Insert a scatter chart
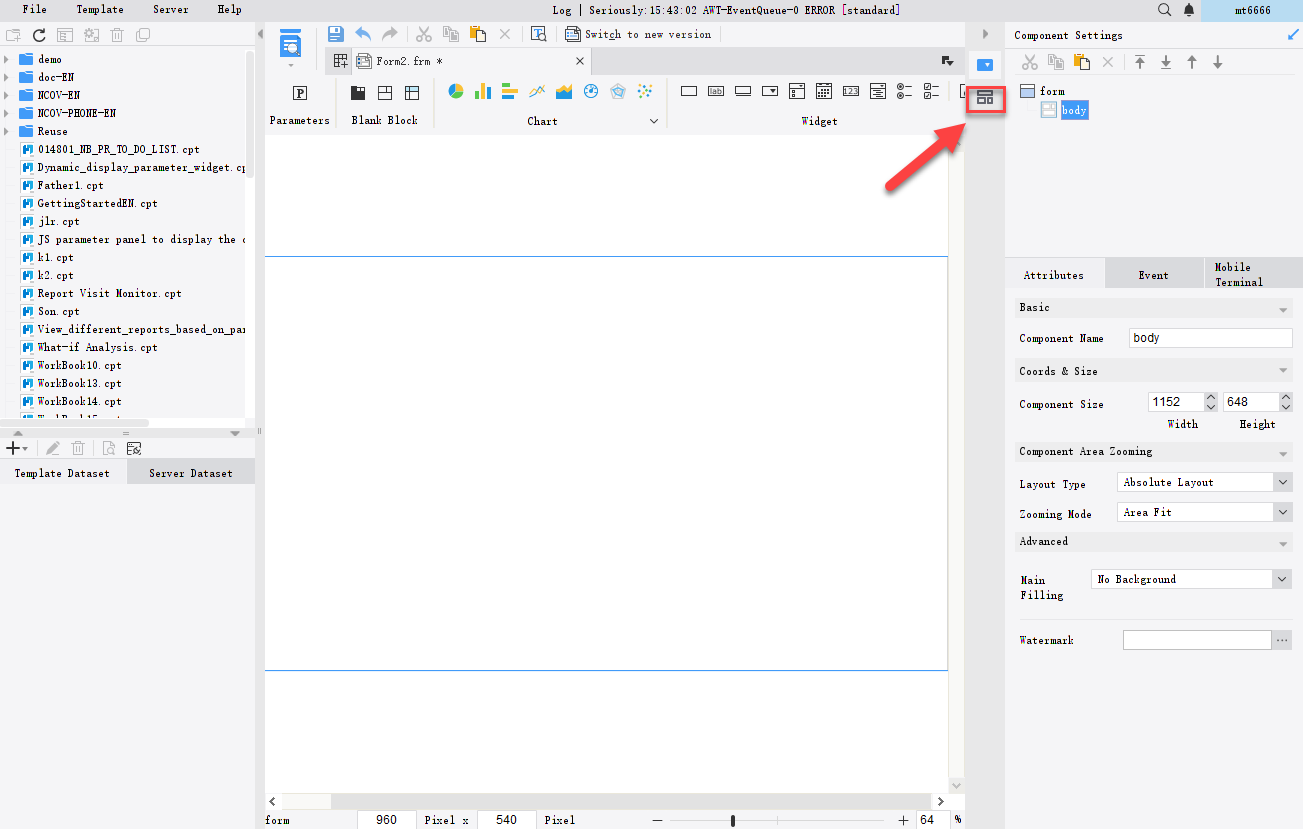Screen dimensions: 1303x829 coord(645,91)
